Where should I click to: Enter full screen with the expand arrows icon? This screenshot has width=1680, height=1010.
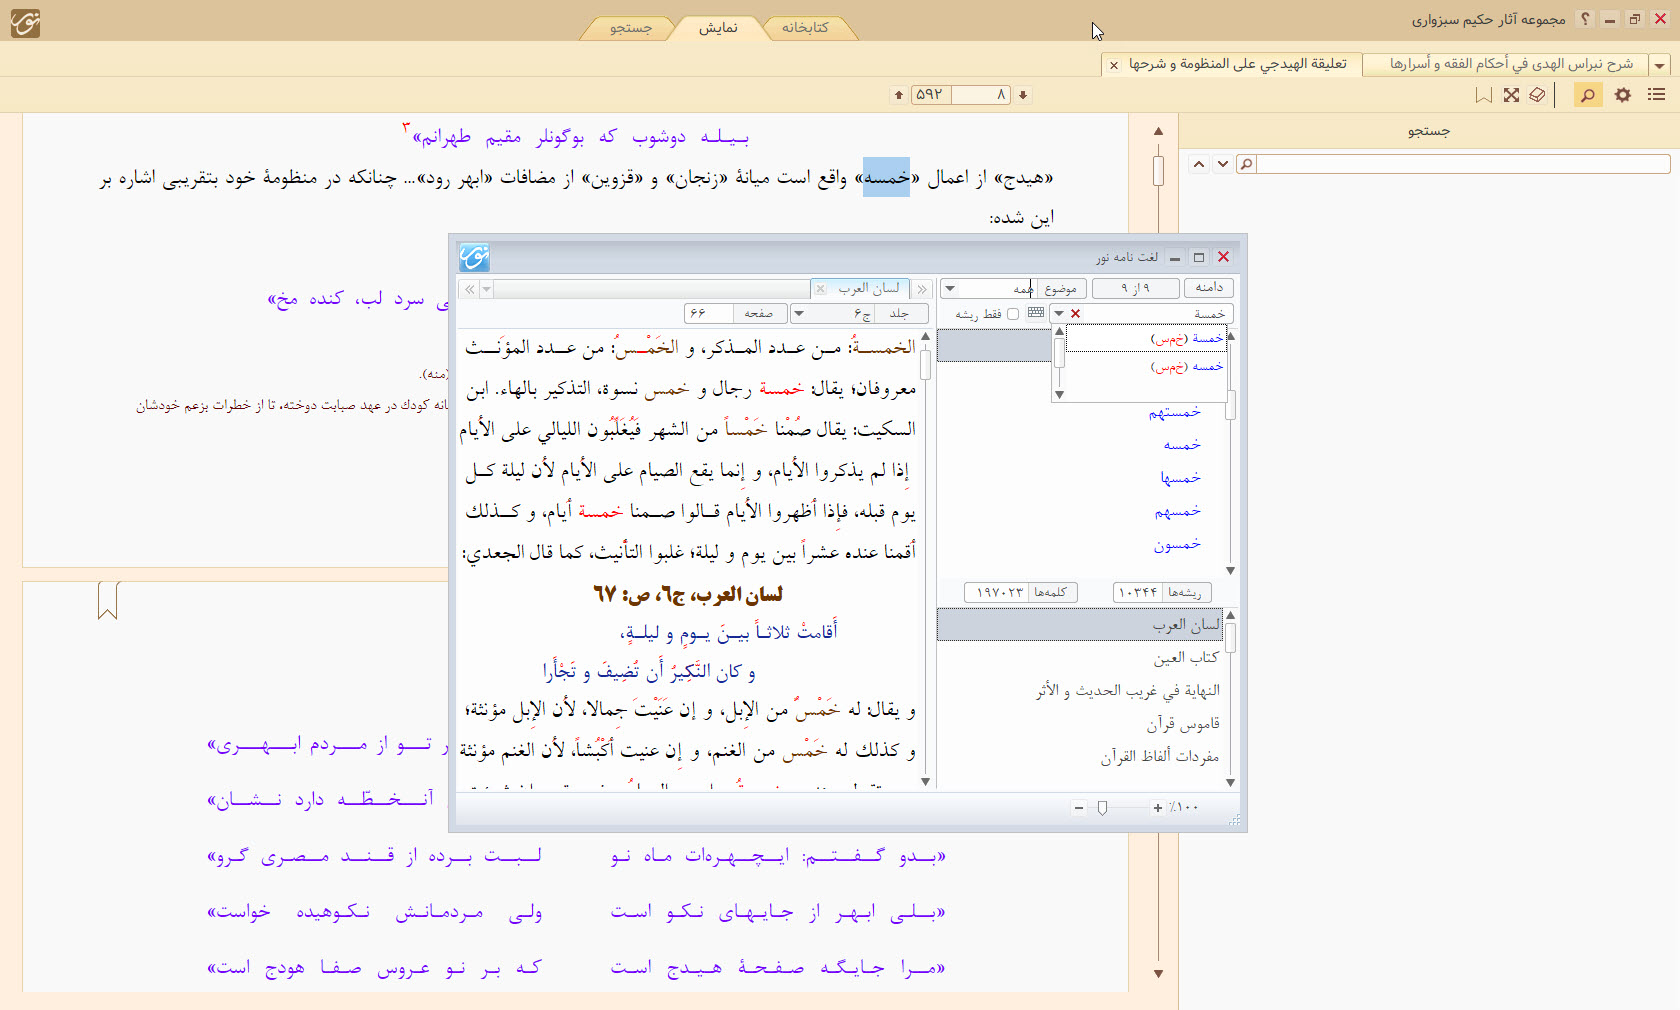tap(1511, 95)
